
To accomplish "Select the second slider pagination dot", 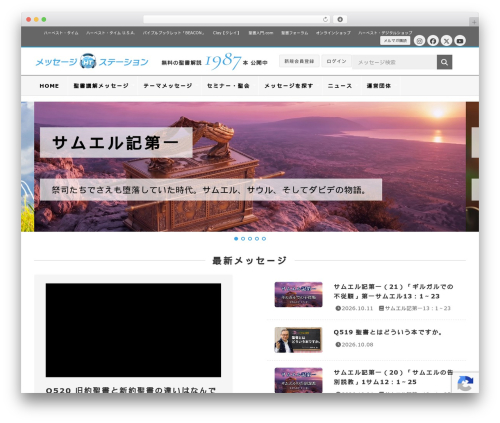I will 243,239.
